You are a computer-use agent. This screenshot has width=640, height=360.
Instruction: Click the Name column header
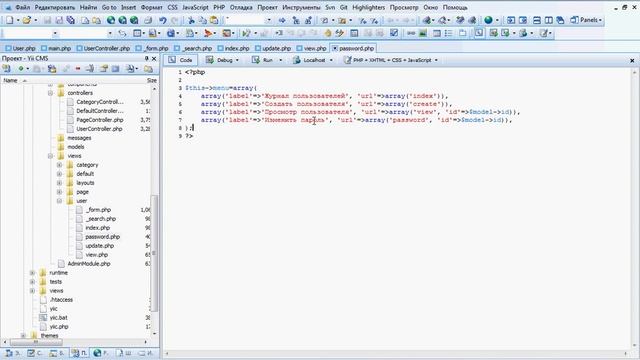point(11,80)
